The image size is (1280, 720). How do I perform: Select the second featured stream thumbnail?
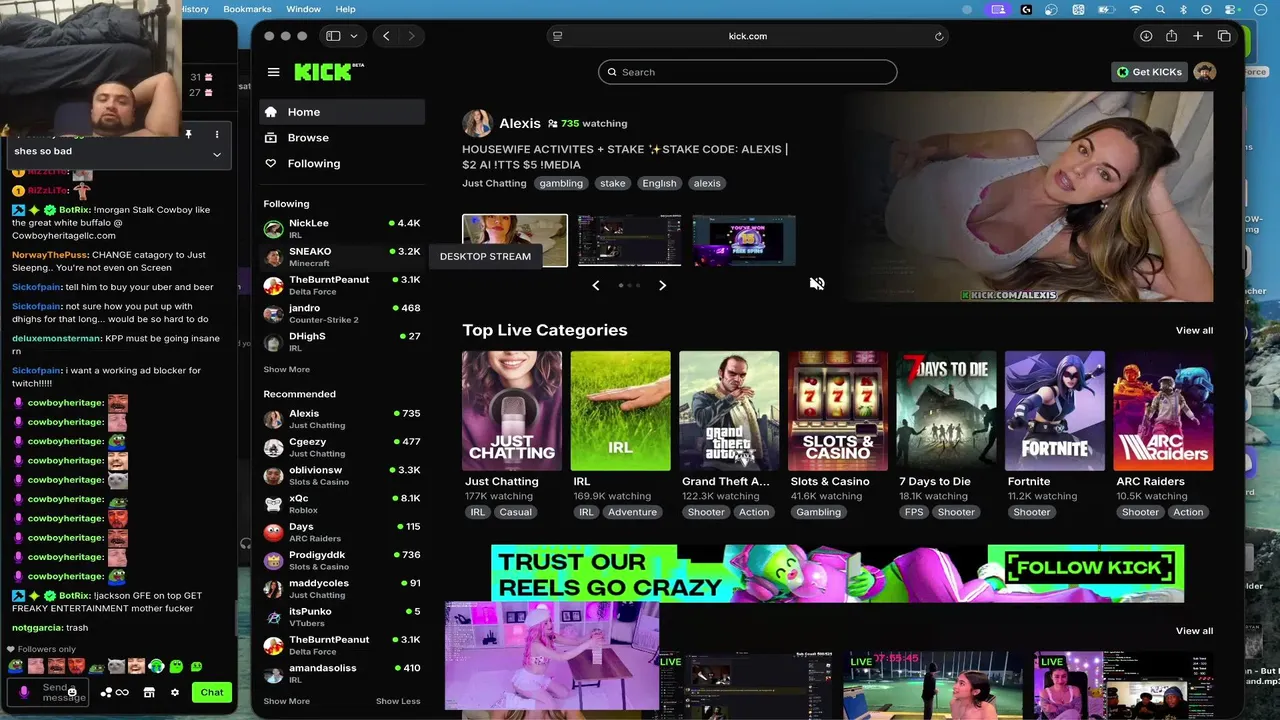629,241
